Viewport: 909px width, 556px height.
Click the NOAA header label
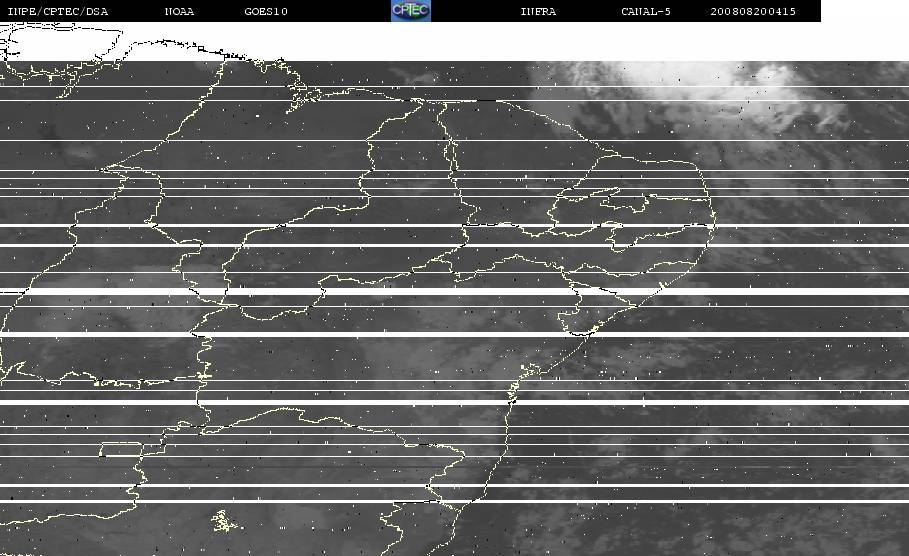pyautogui.click(x=179, y=11)
